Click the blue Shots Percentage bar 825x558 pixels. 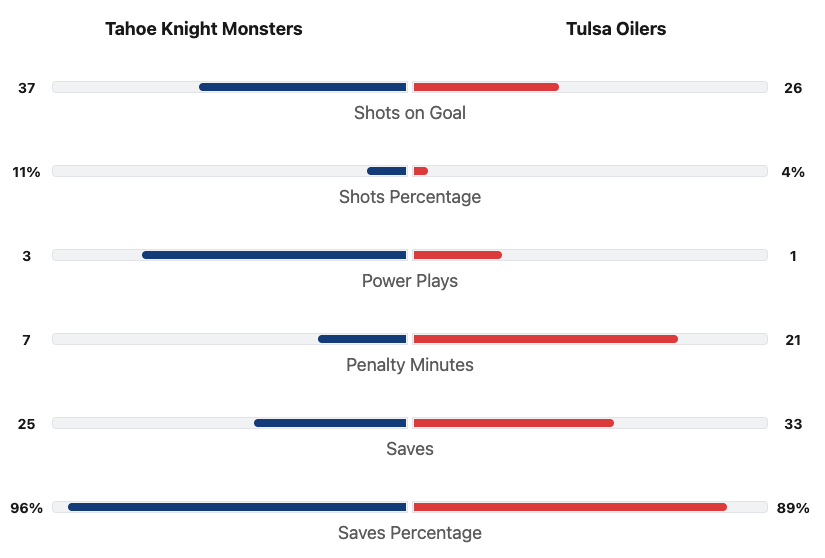tap(387, 171)
